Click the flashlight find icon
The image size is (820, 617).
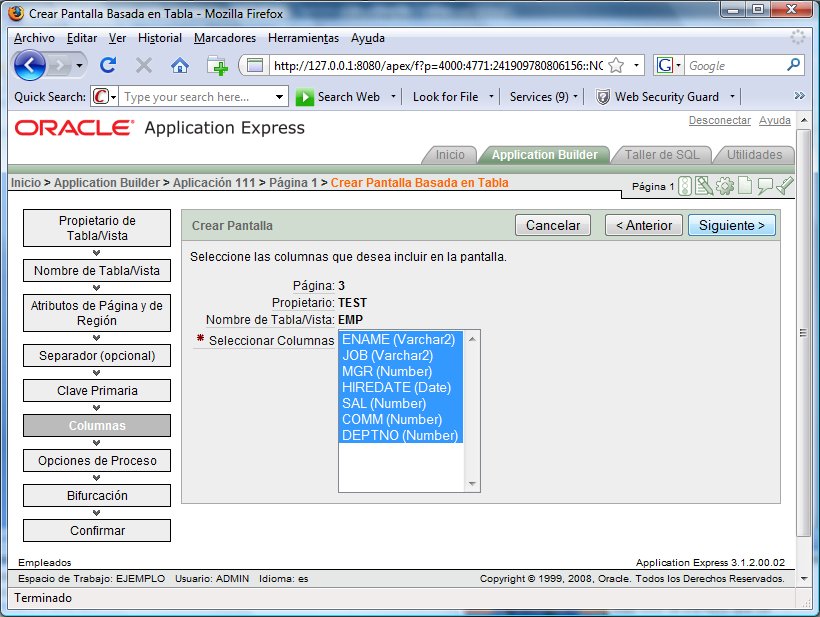point(784,186)
